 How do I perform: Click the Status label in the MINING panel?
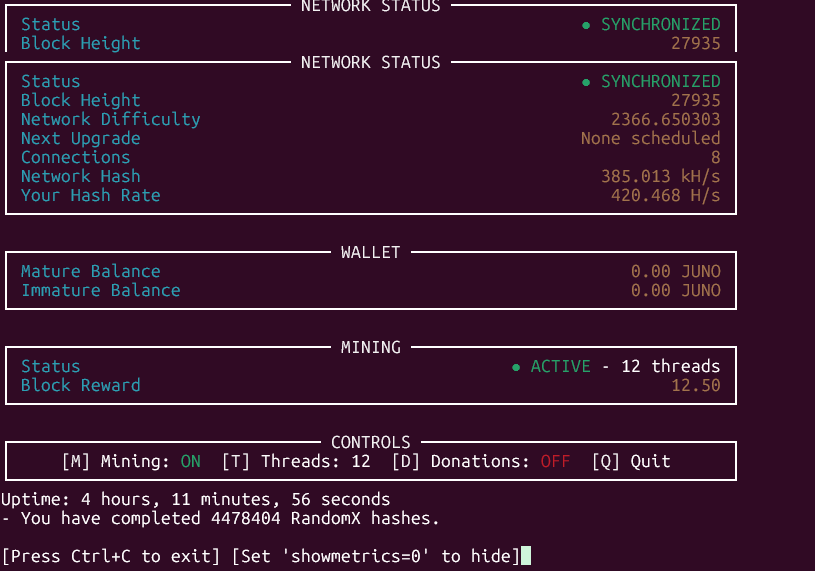pyautogui.click(x=50, y=366)
